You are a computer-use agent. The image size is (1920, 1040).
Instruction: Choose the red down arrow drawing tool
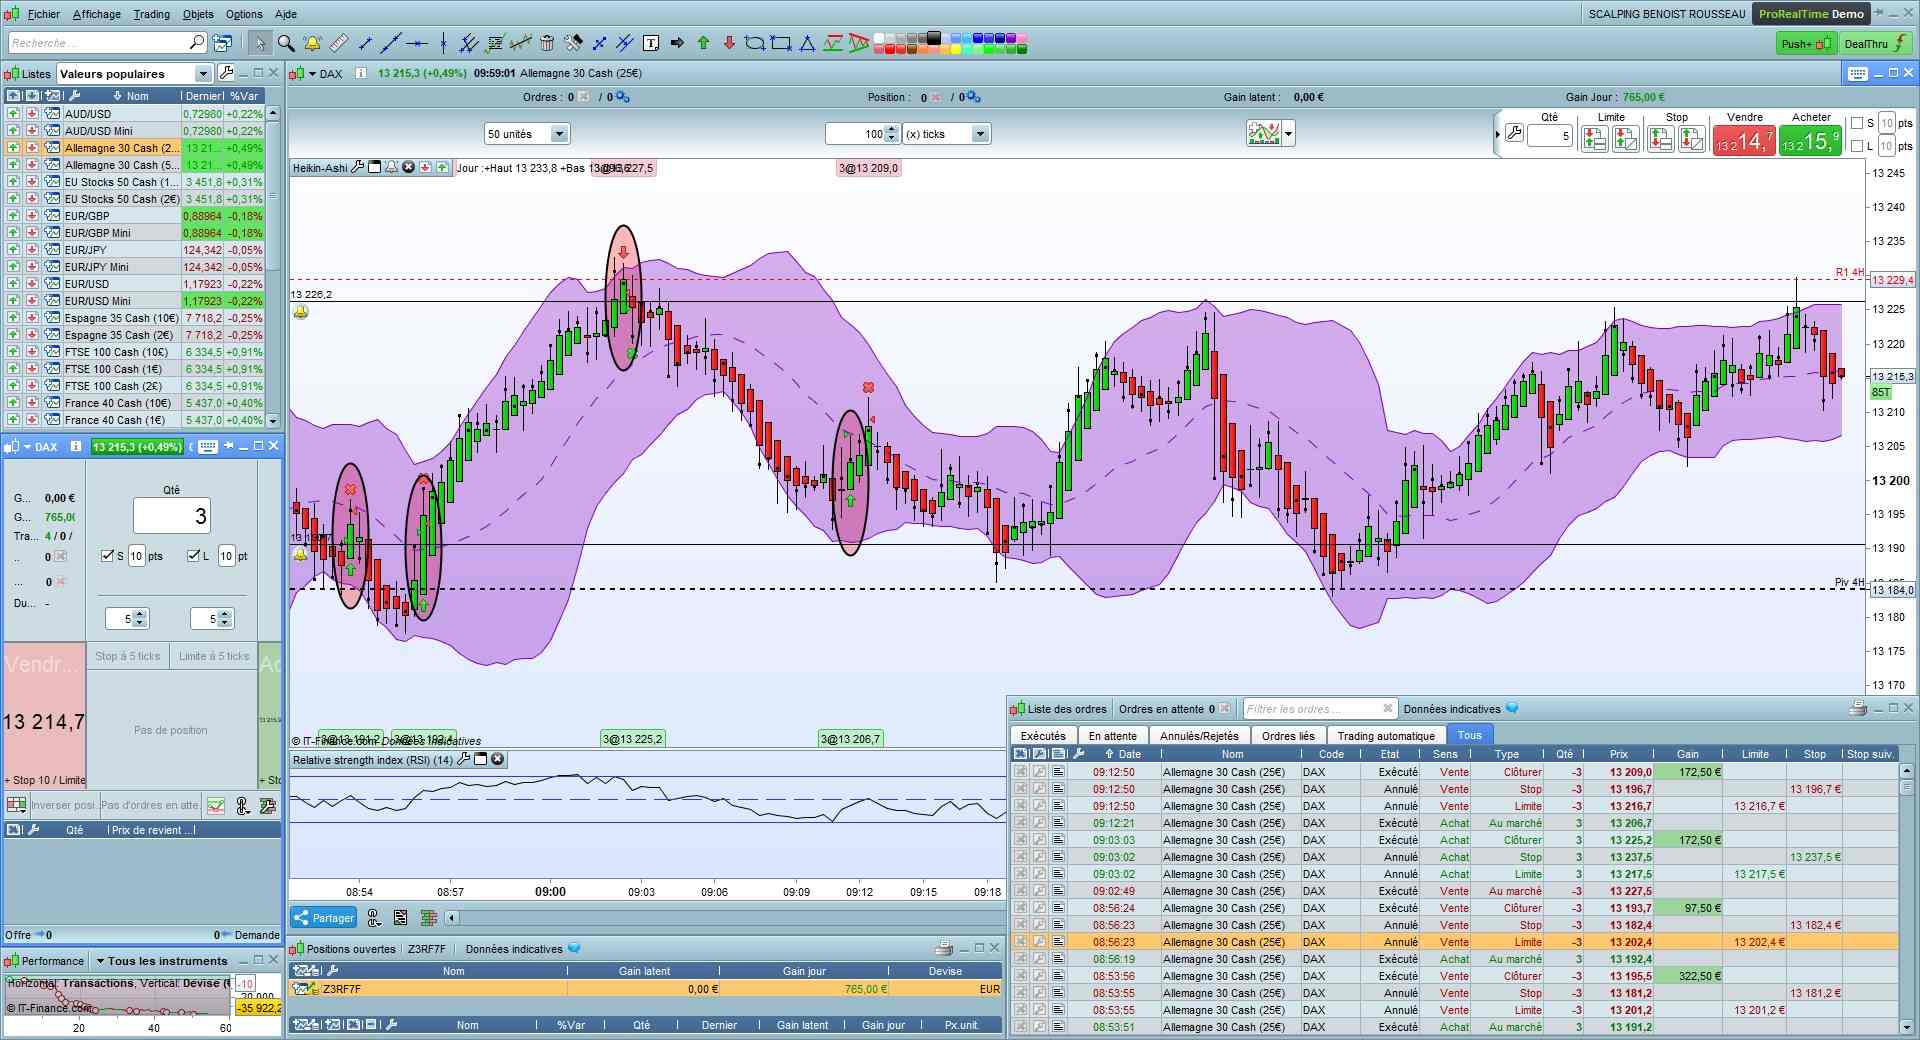tap(729, 43)
